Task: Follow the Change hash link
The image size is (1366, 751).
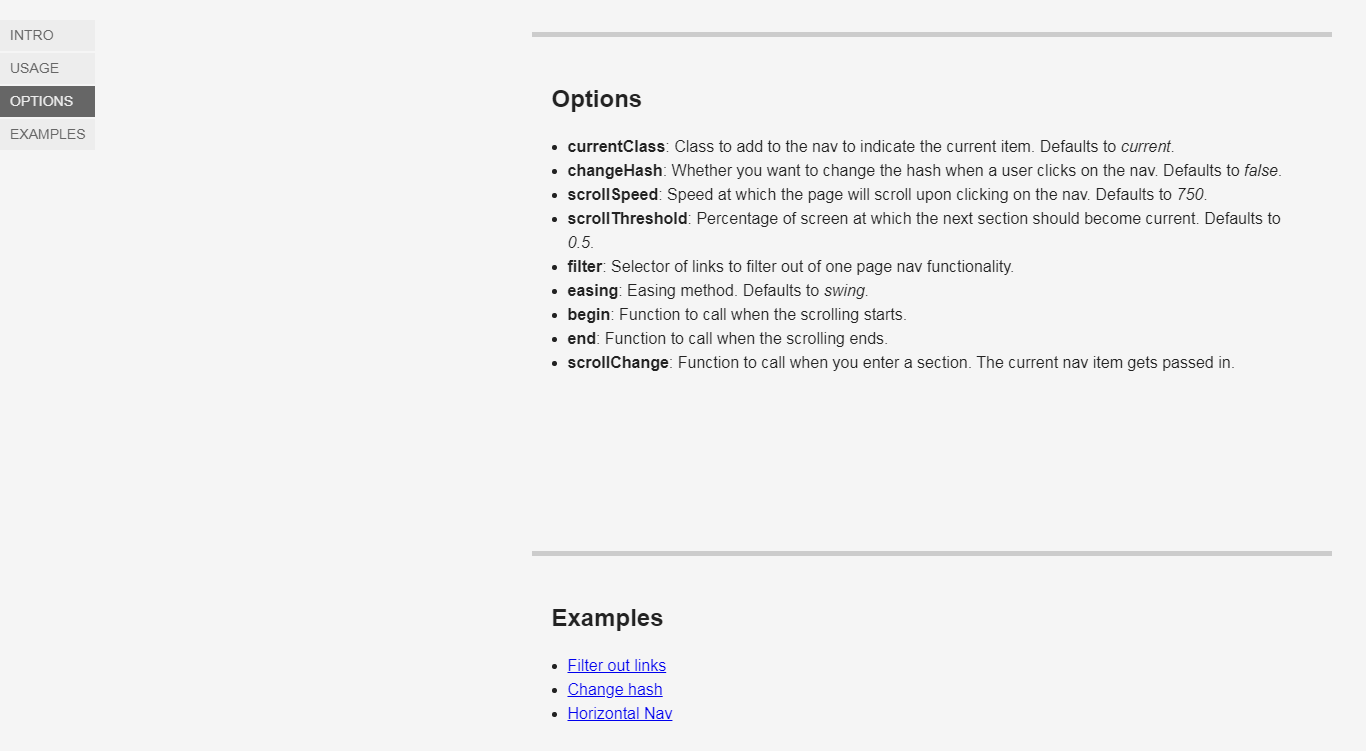Action: 615,689
